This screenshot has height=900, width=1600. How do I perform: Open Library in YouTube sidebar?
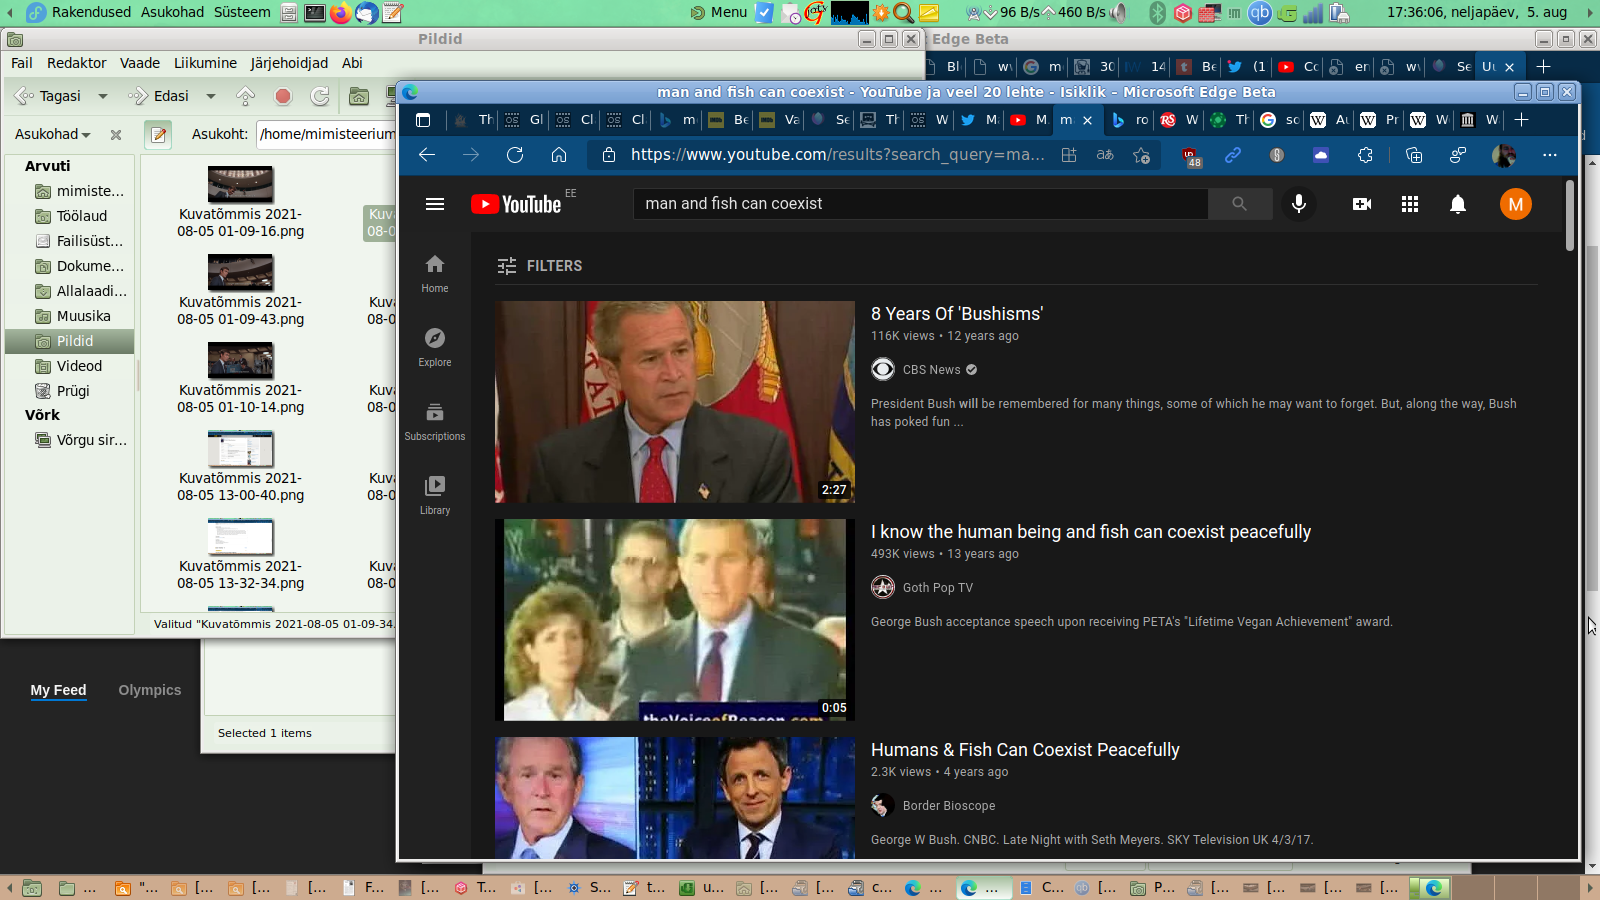click(434, 494)
